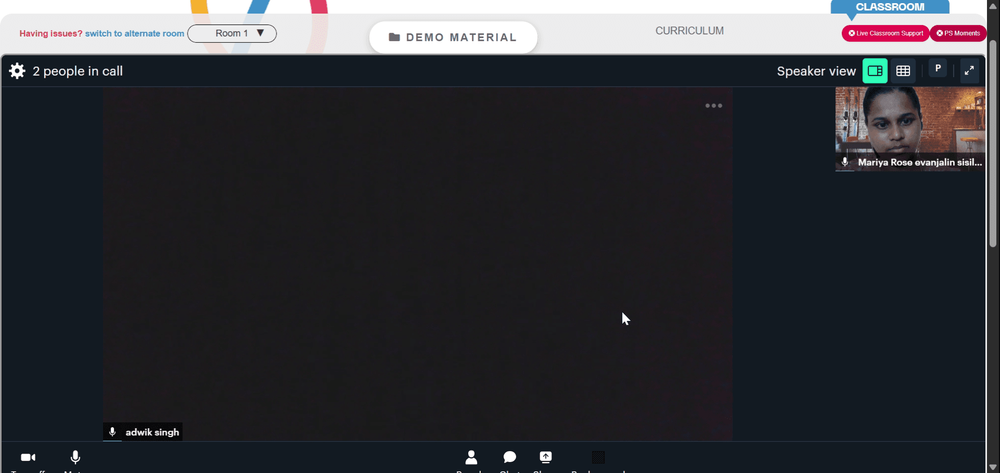Click 'Speaker view' label text
This screenshot has width=1000, height=473.
coord(816,71)
